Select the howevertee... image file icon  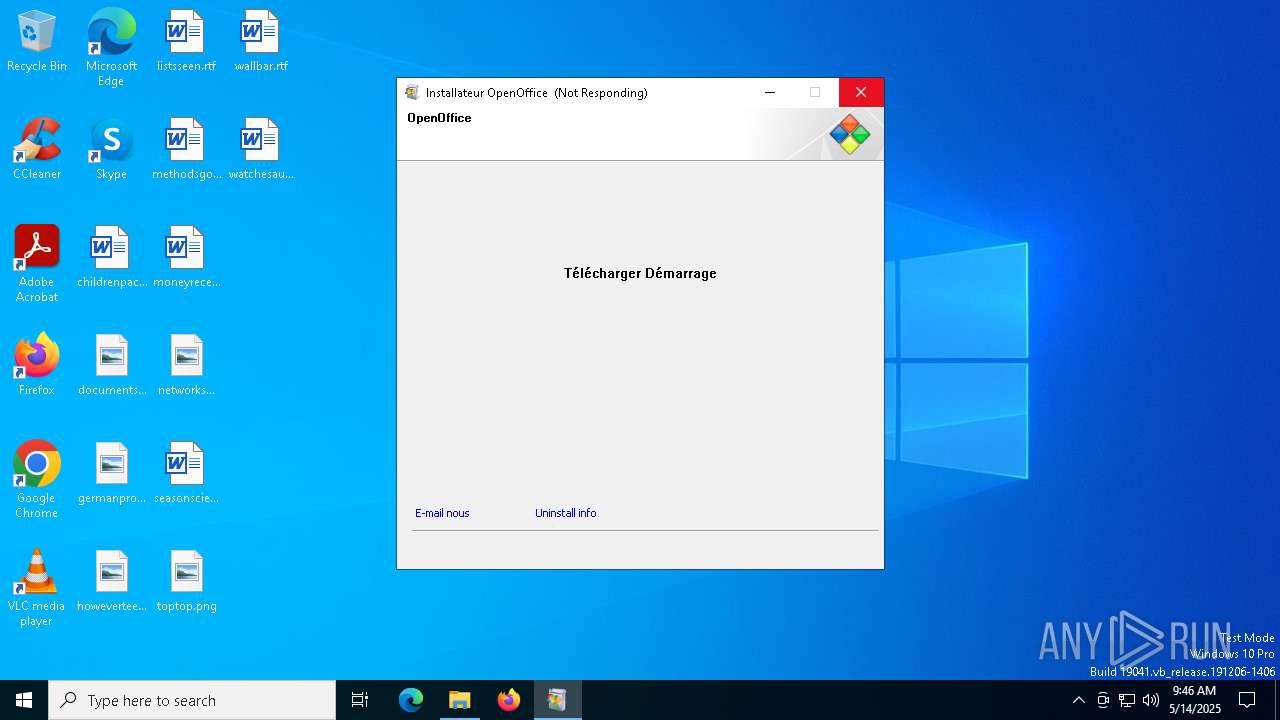111,582
